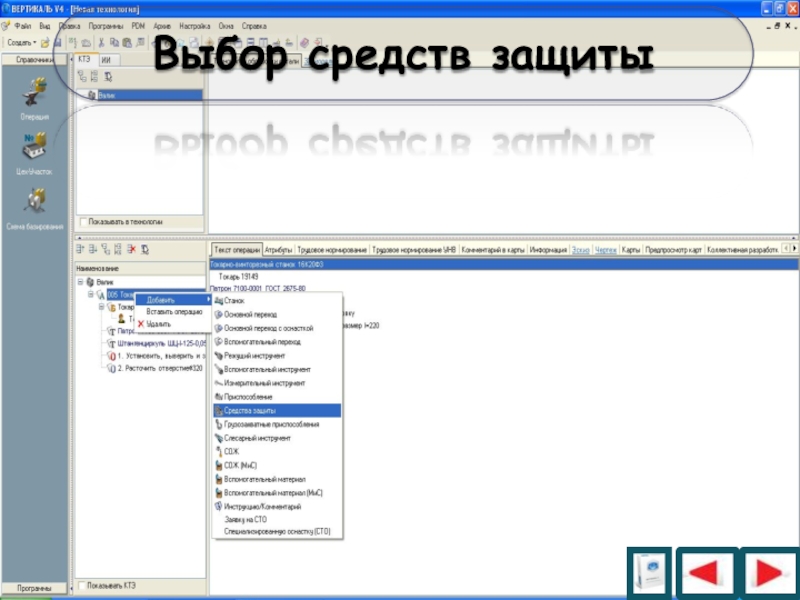Toggle the Показывать КТЭ checkbox
Screen dimensions: 800x600
click(x=83, y=586)
